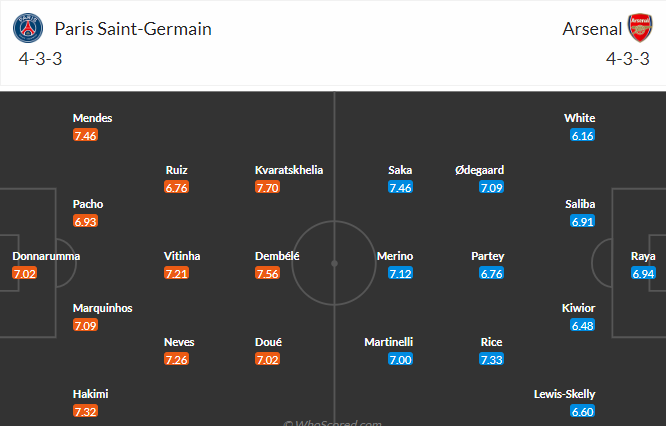The height and width of the screenshot is (426, 666).
Task: Select Kvaratskhelia's 7.70 rating badge
Action: pos(267,187)
